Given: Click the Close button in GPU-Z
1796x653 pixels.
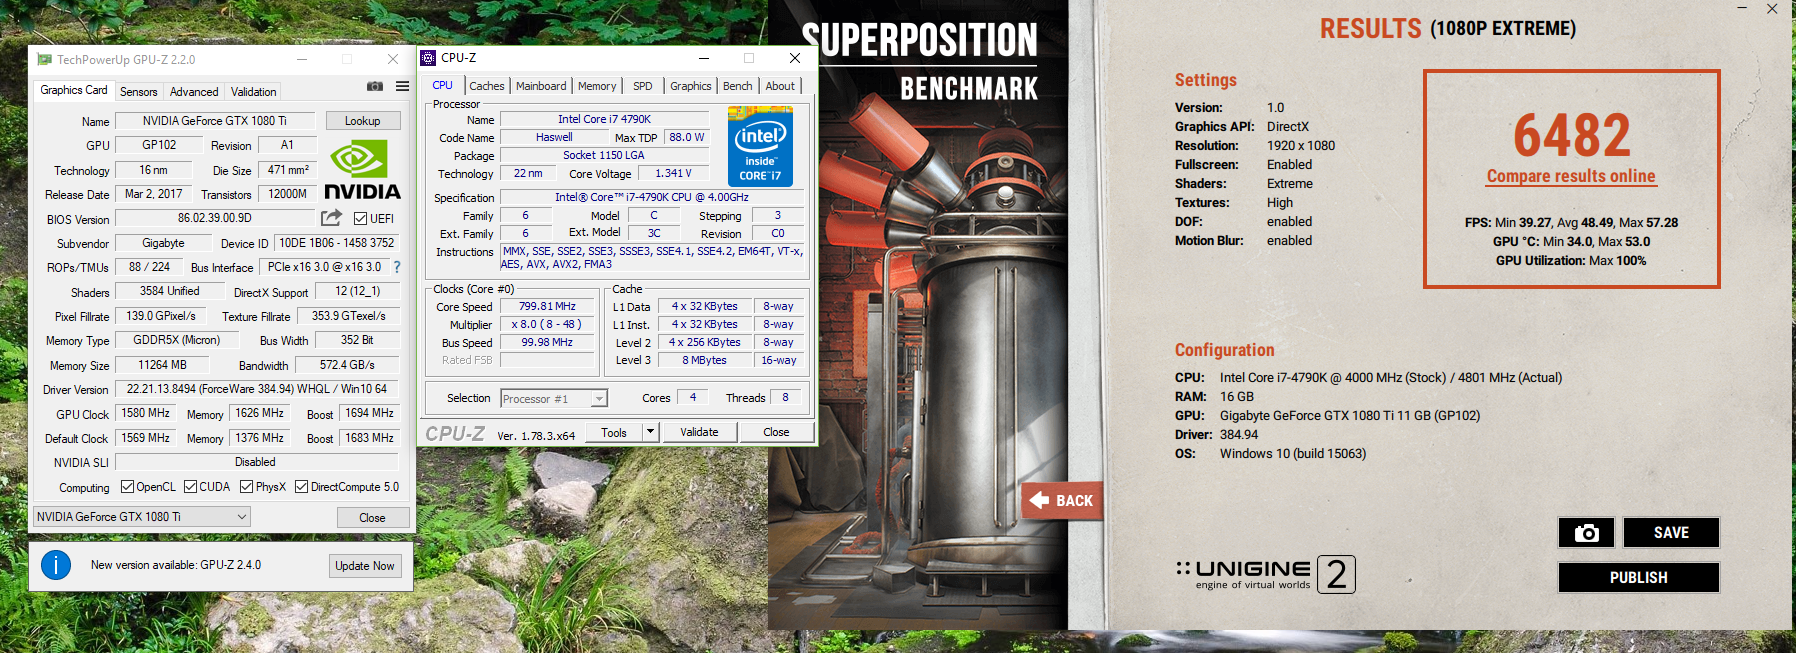Looking at the screenshot, I should coord(372,517).
